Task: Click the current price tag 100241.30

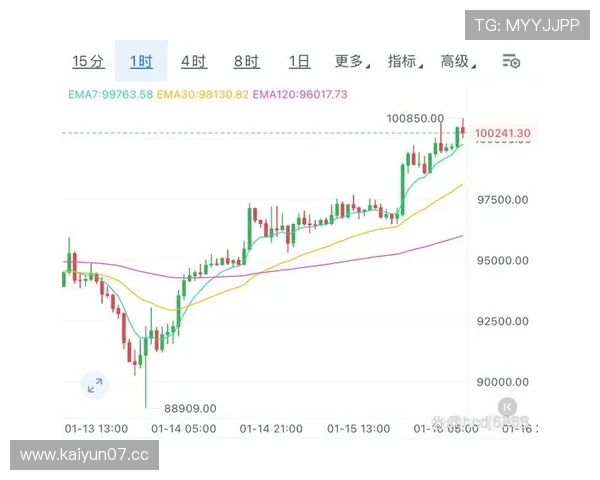Action: 502,133
